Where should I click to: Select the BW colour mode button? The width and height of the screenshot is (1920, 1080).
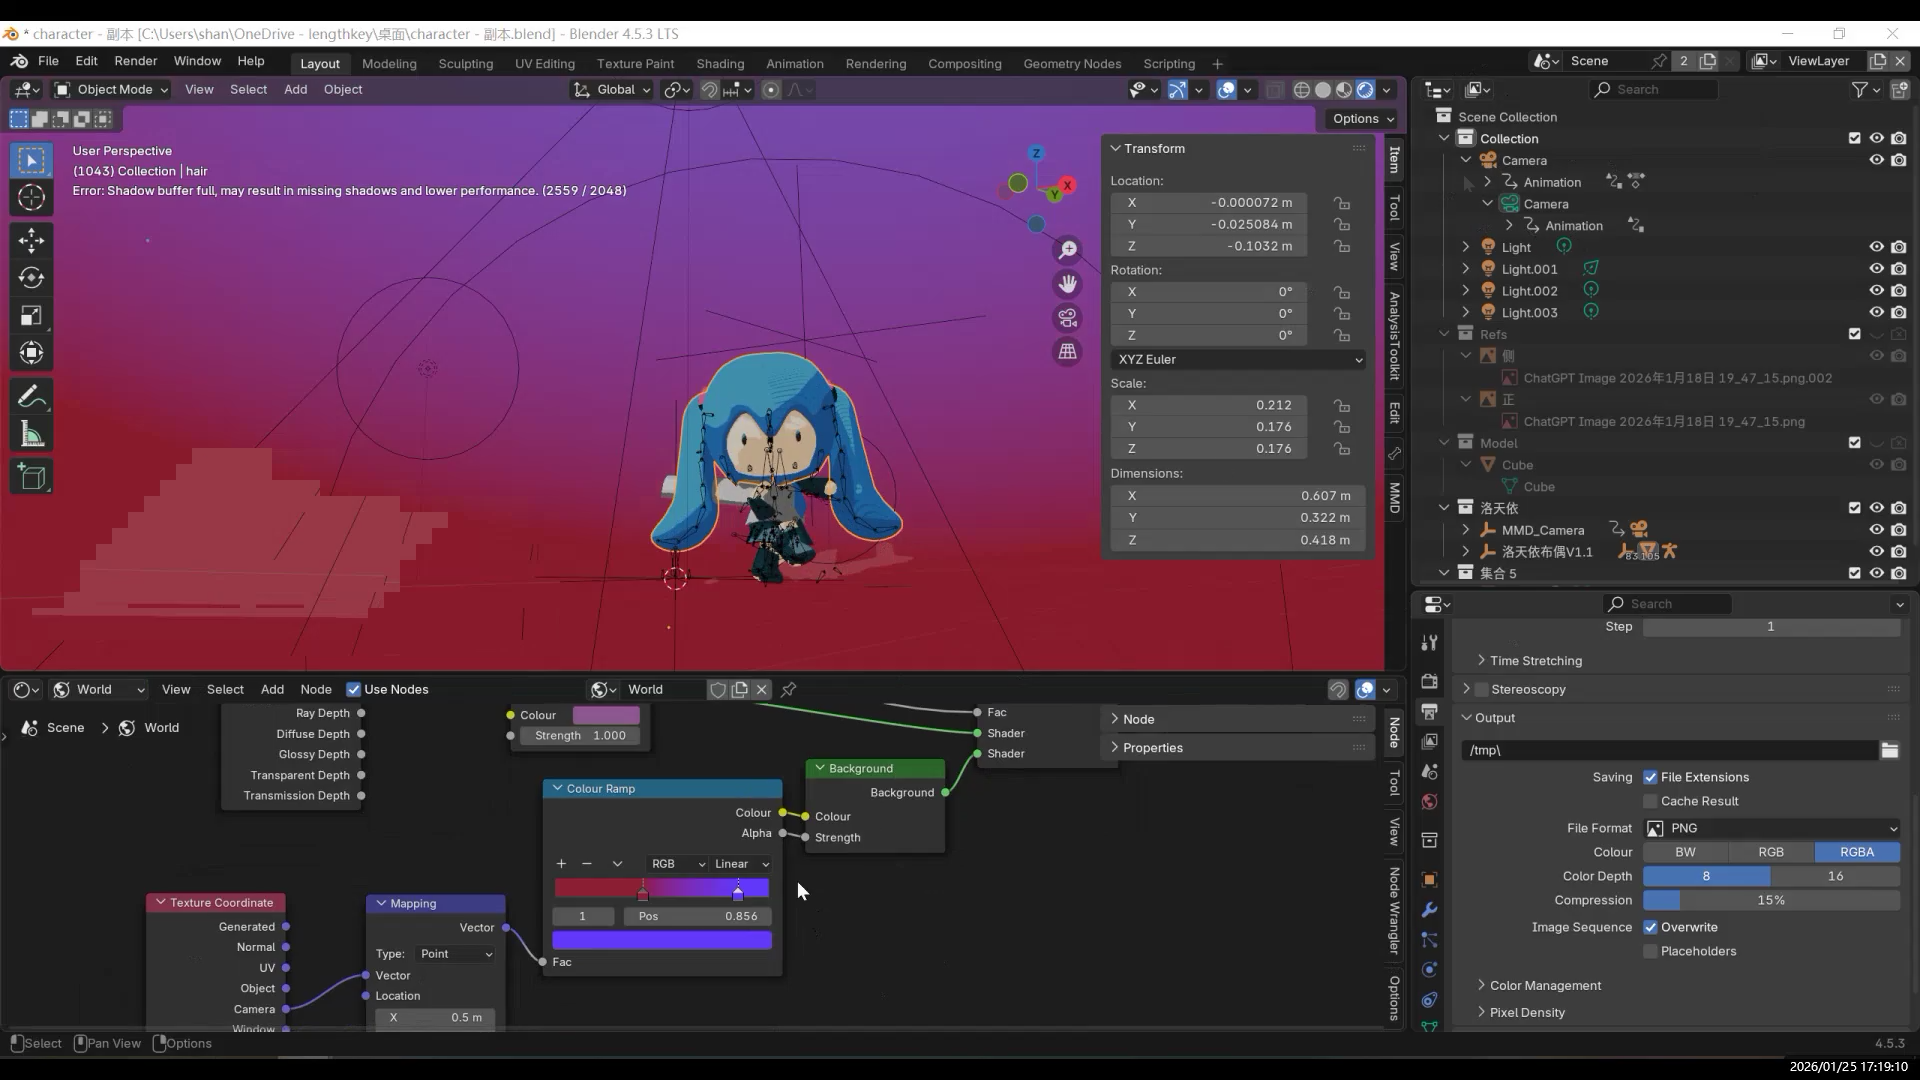coord(1685,852)
